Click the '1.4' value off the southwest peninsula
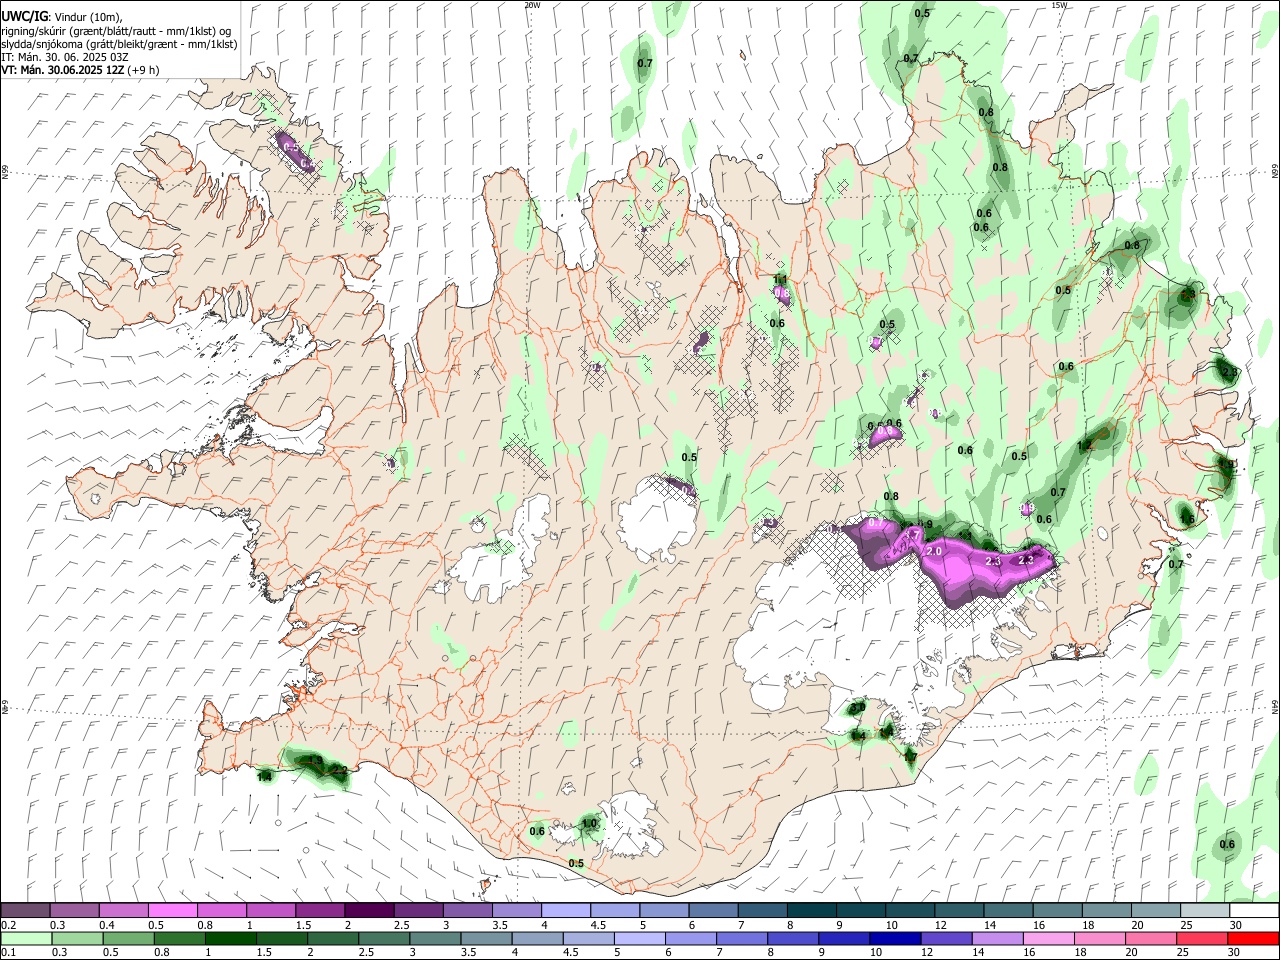 (x=265, y=776)
